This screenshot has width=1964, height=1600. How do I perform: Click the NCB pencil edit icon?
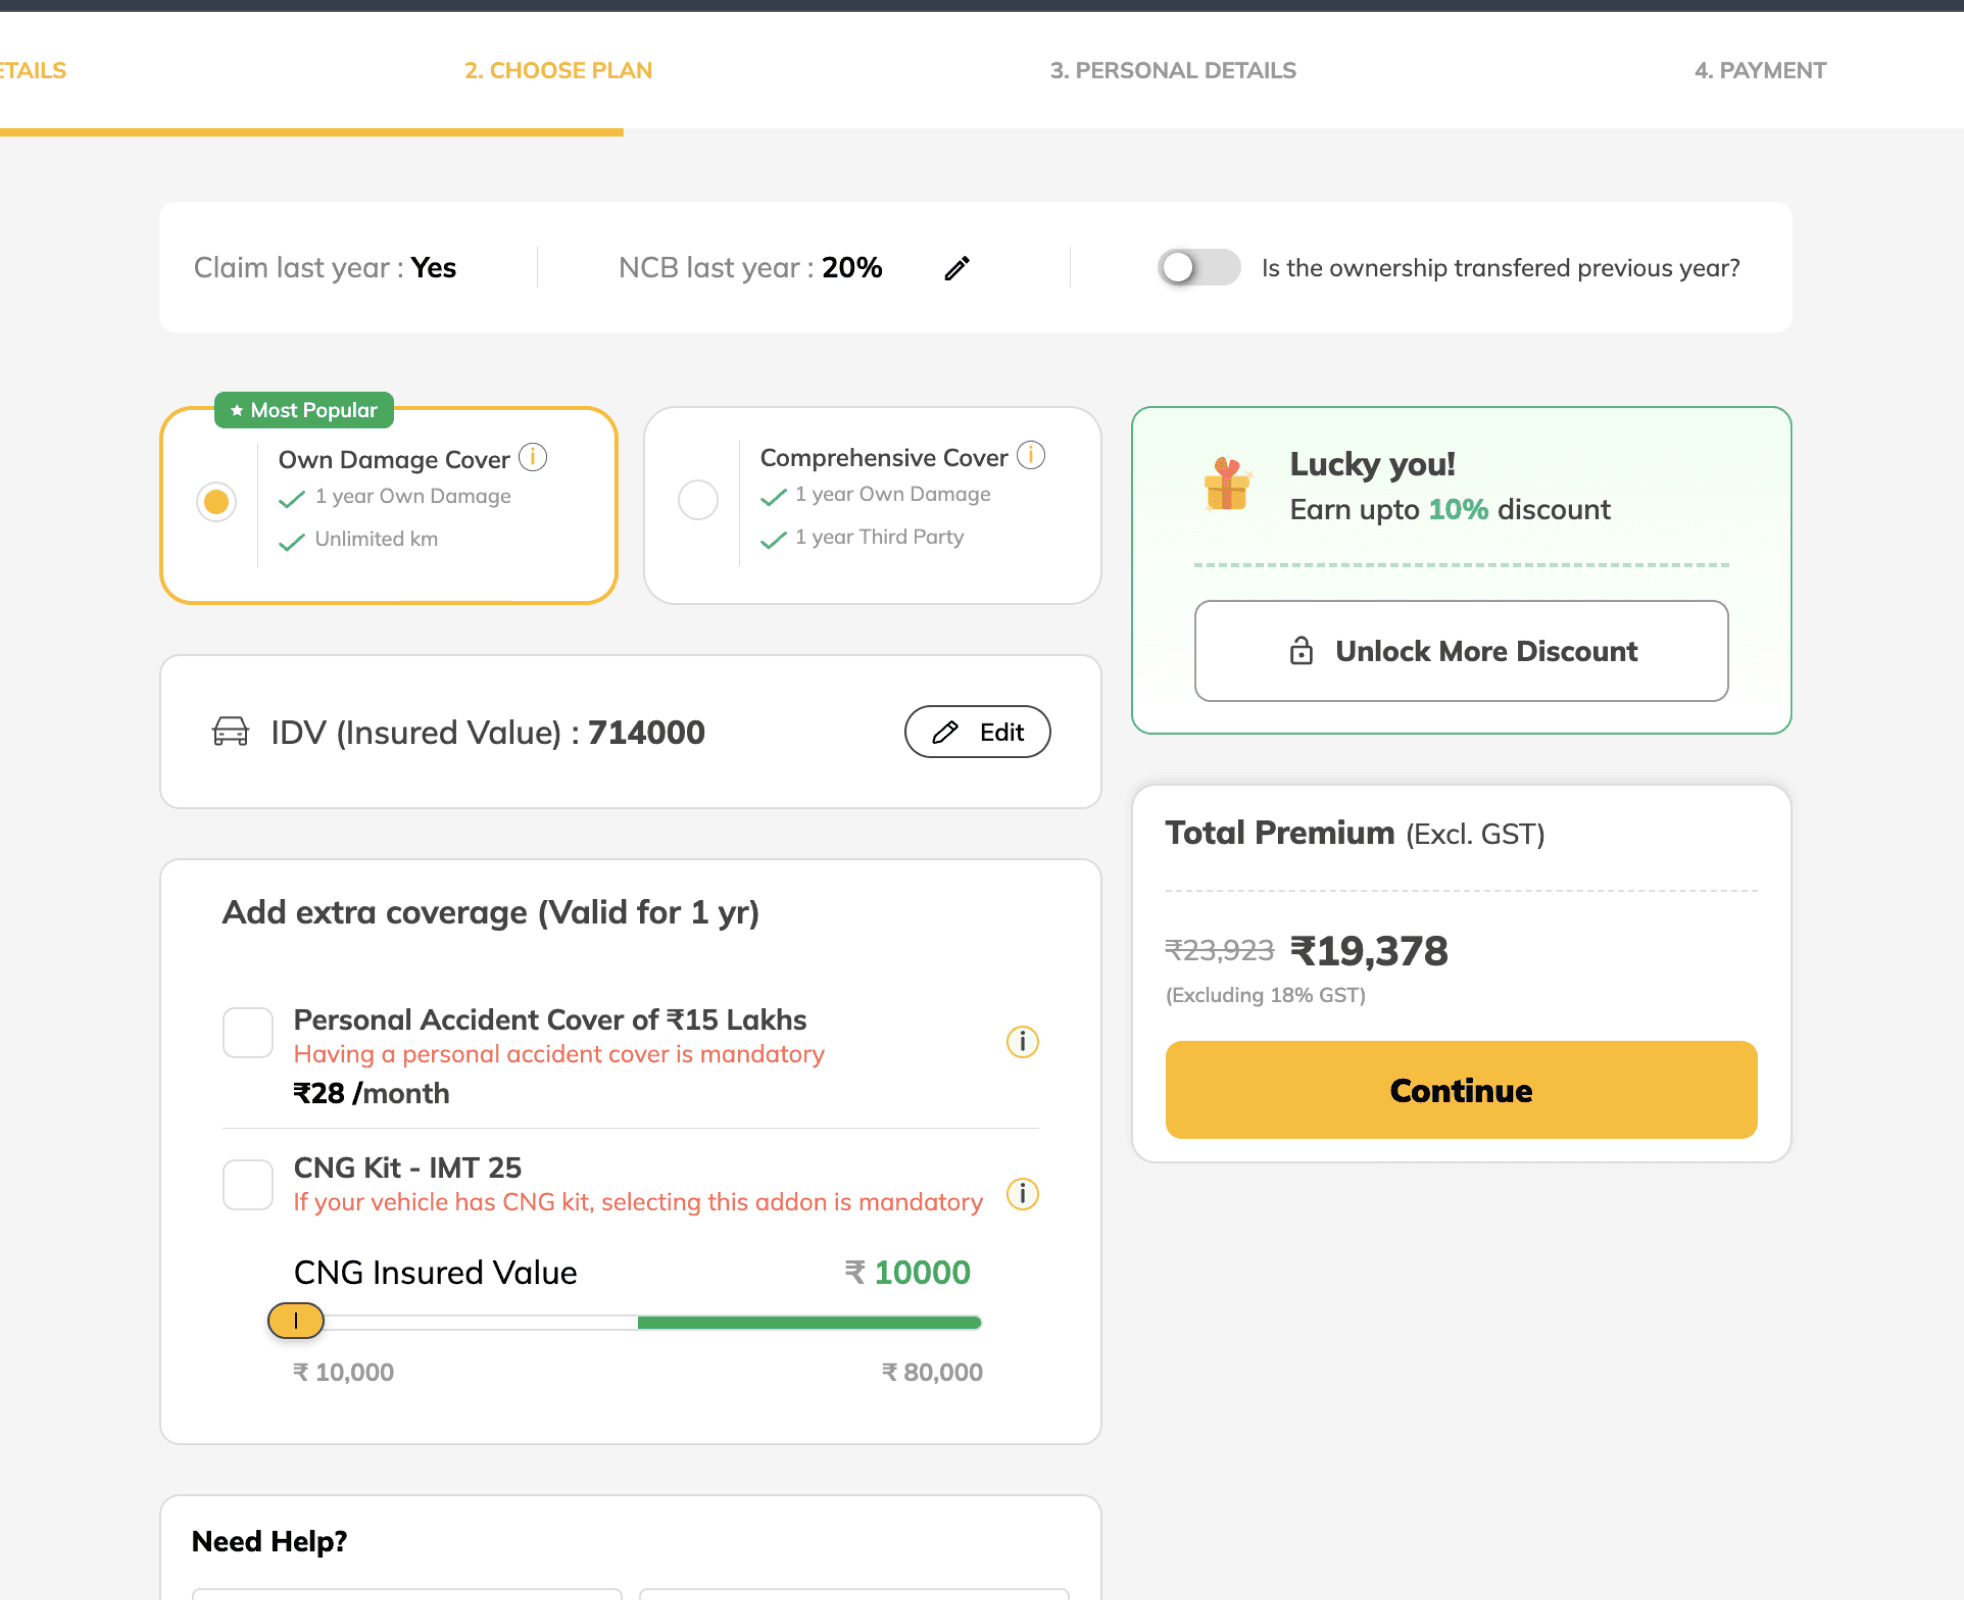tap(957, 268)
